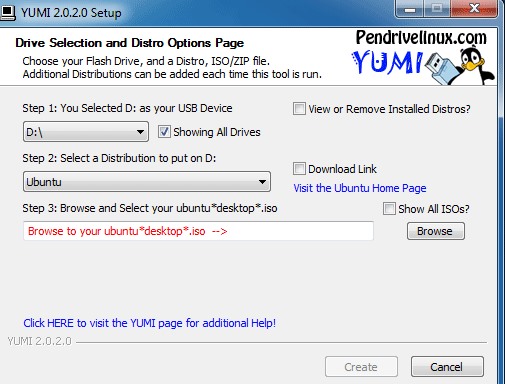This screenshot has height=384, width=505.
Task: Click the 'Step 1: You Selected D:' label
Action: (x=127, y=108)
